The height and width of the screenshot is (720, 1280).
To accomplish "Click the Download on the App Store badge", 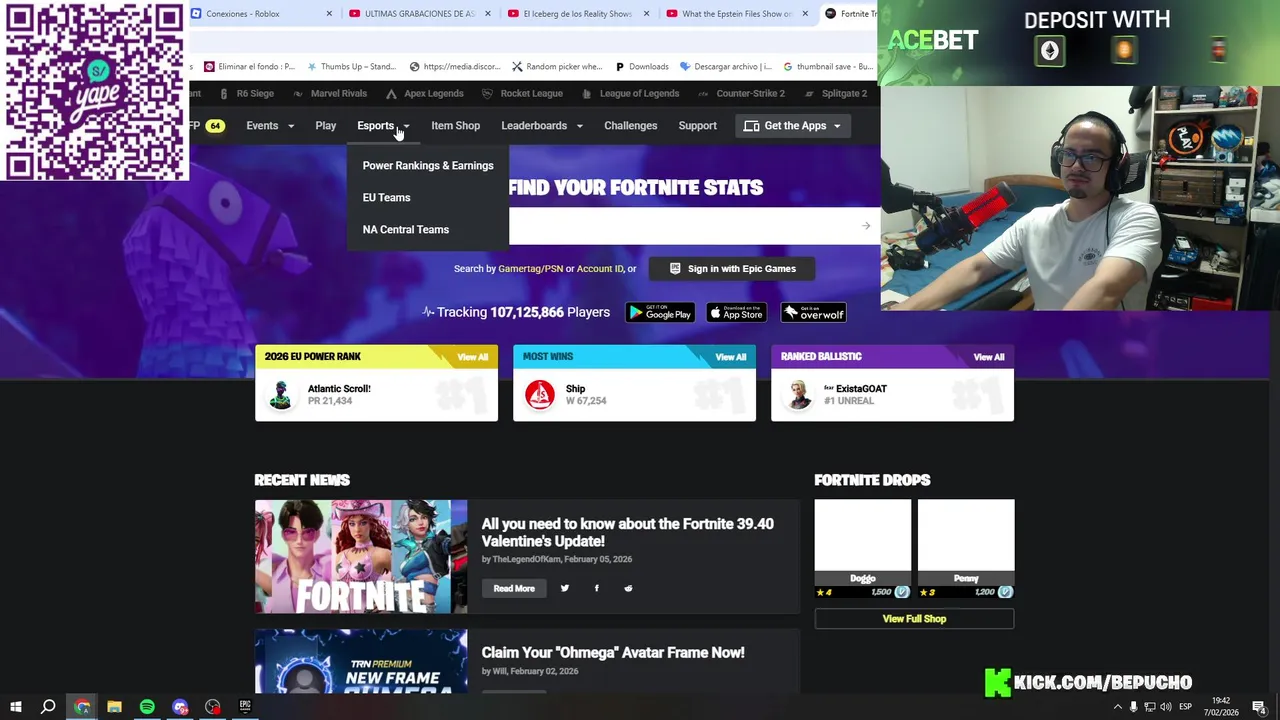I will [737, 313].
